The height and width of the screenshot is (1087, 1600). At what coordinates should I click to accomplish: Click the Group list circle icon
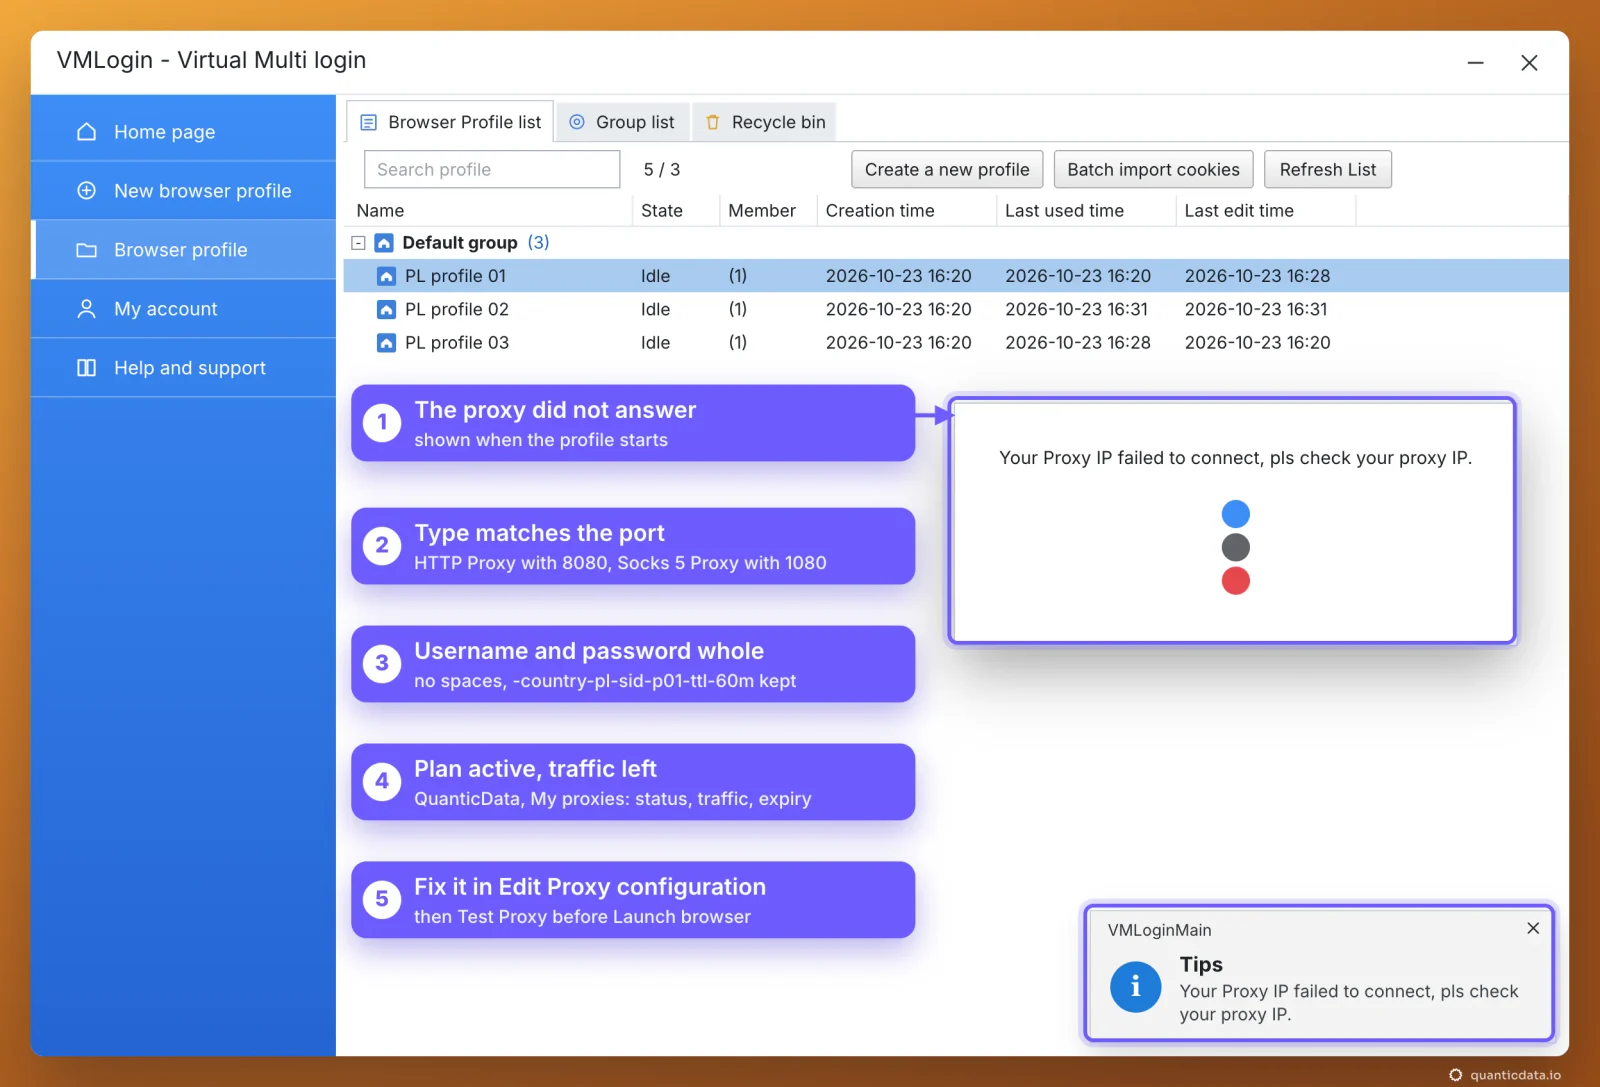pos(577,122)
